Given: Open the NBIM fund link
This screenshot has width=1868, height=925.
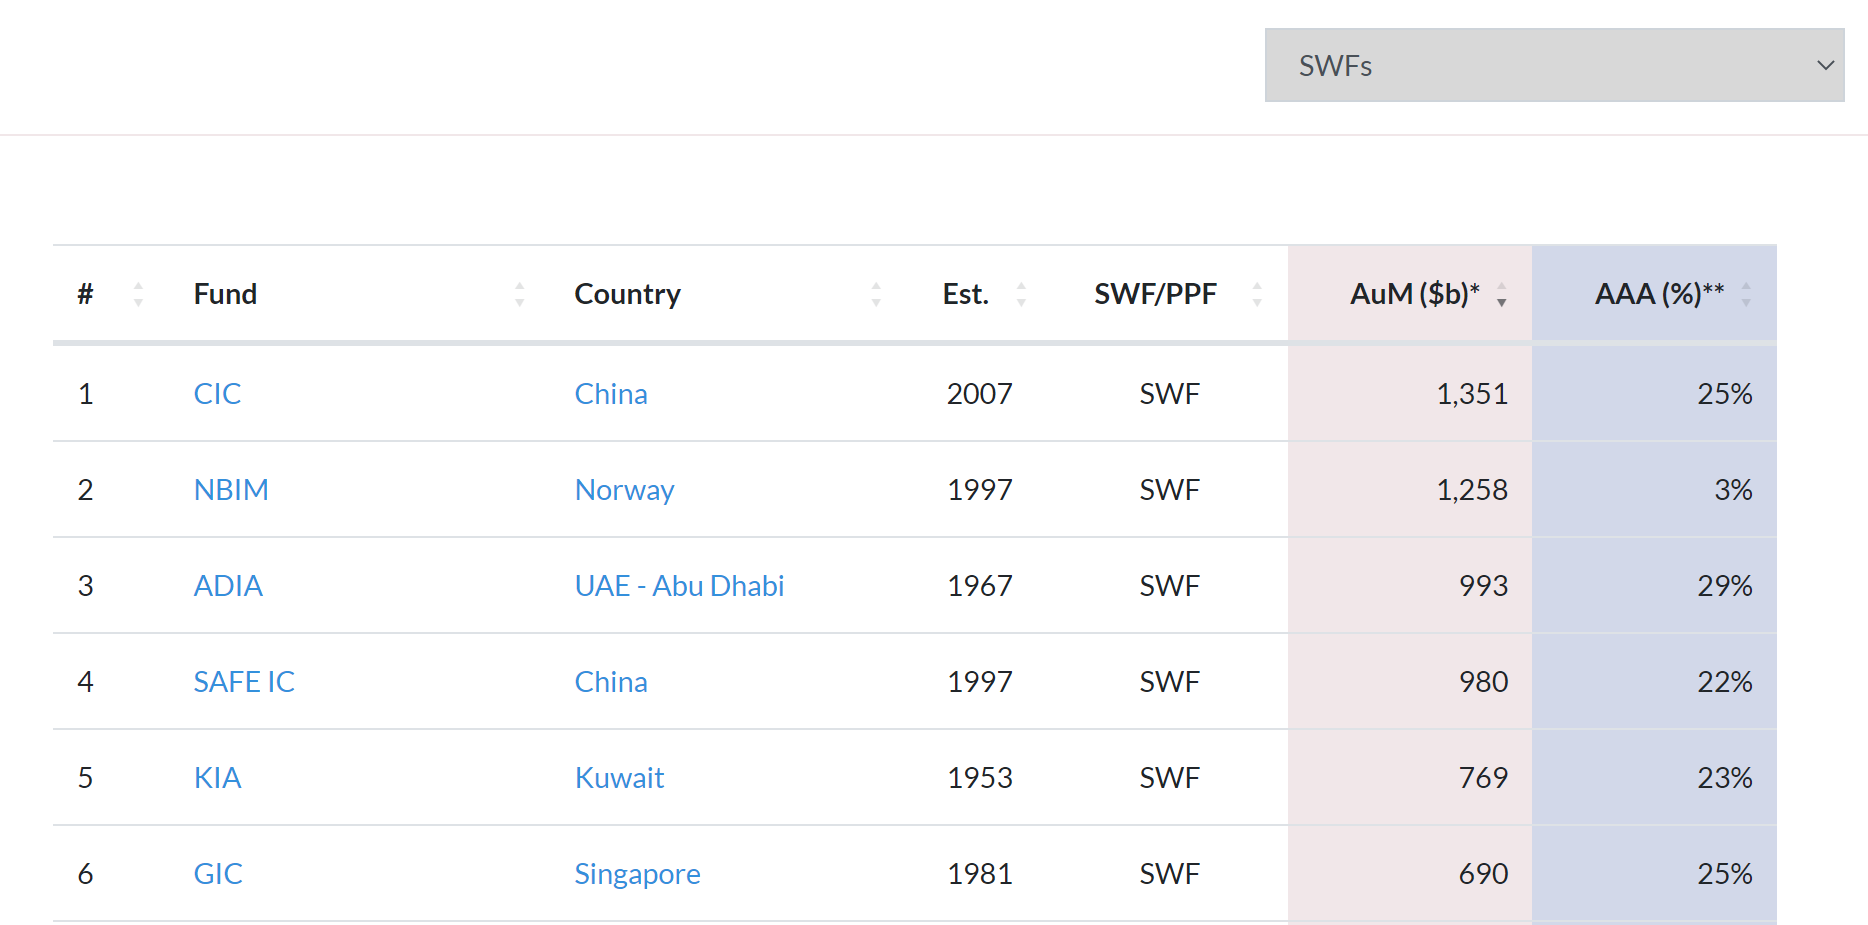Looking at the screenshot, I should [231, 489].
